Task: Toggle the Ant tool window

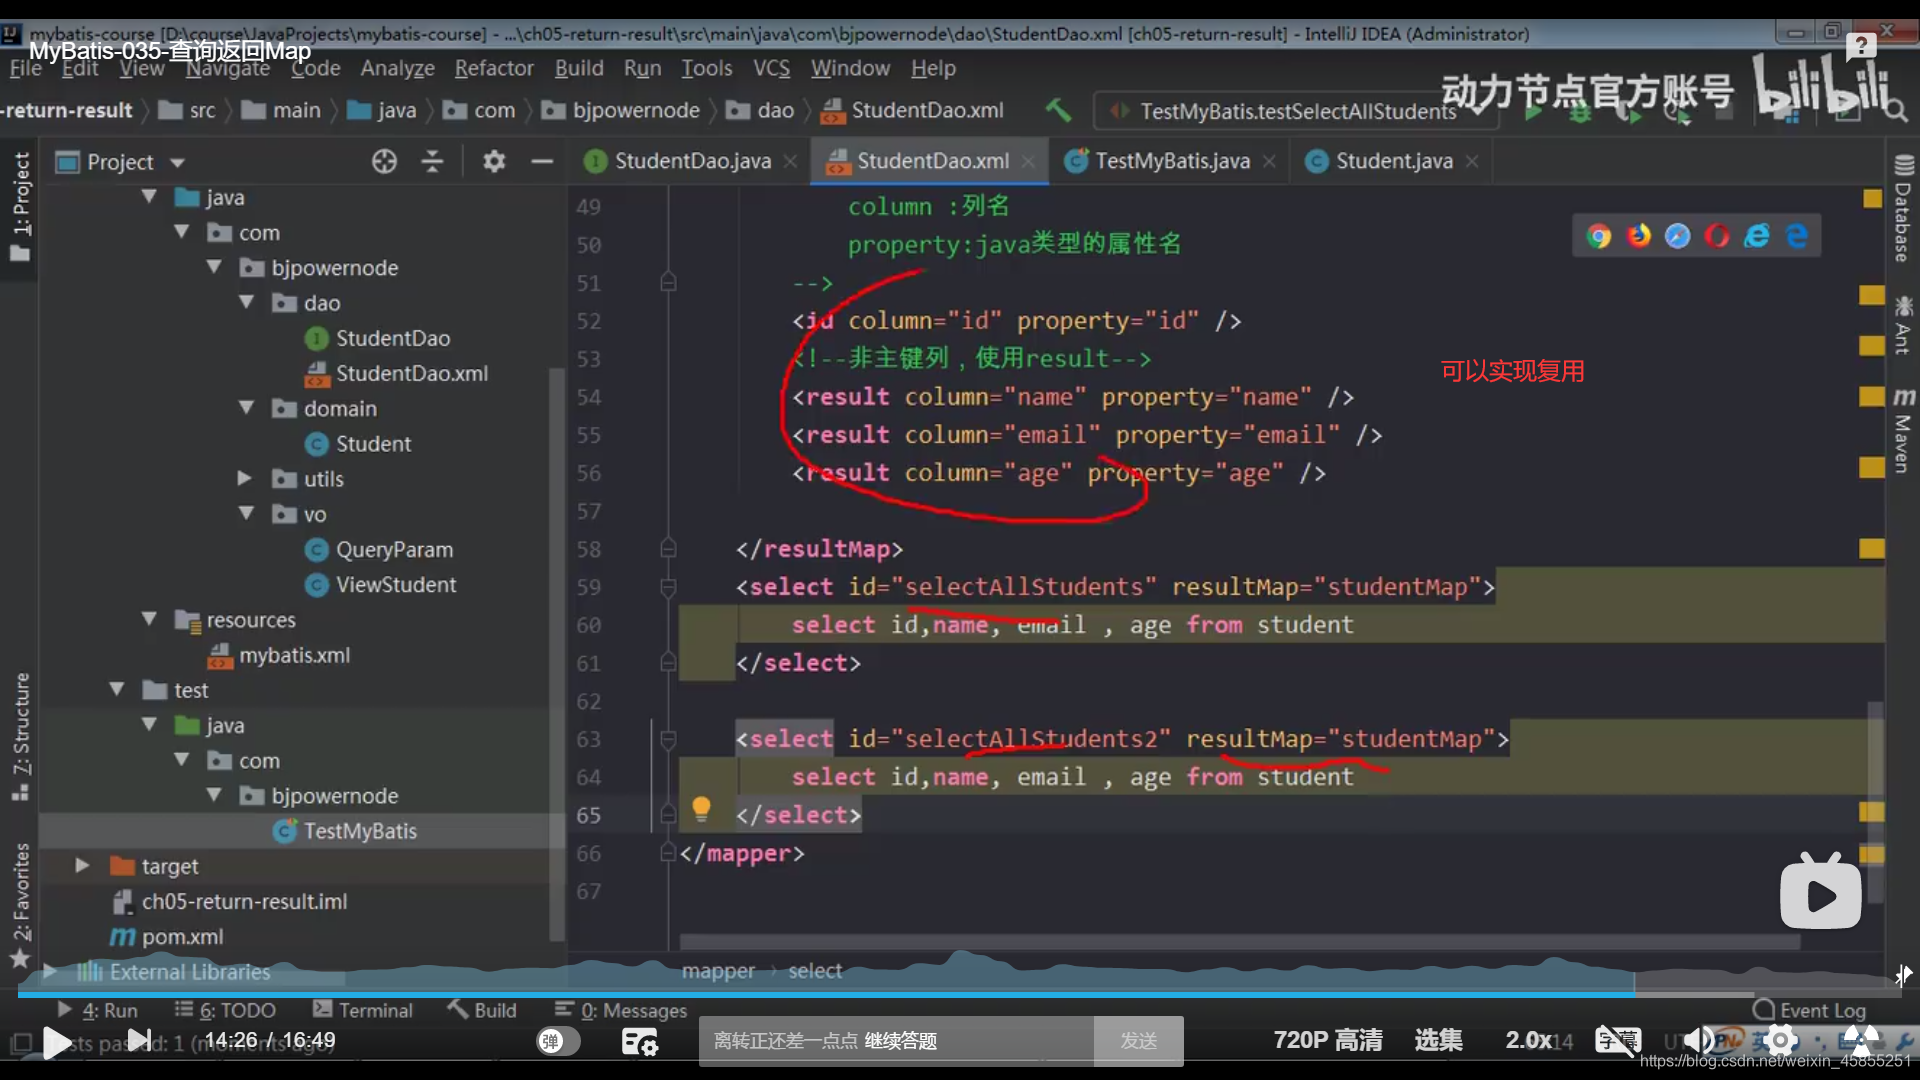Action: [1903, 325]
